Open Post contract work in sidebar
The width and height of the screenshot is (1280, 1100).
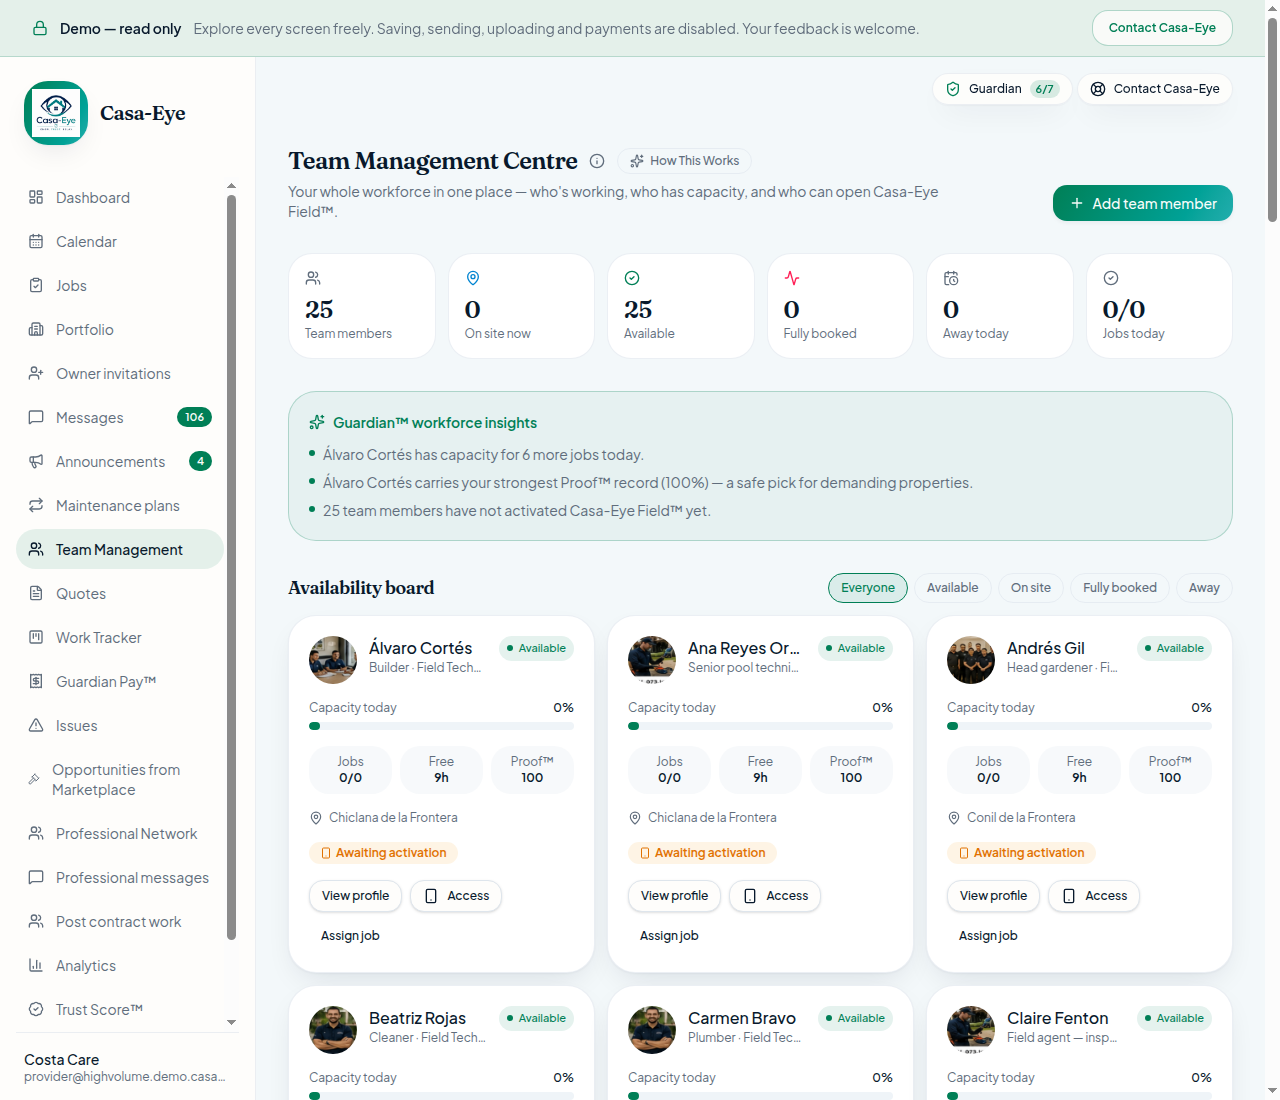(120, 921)
